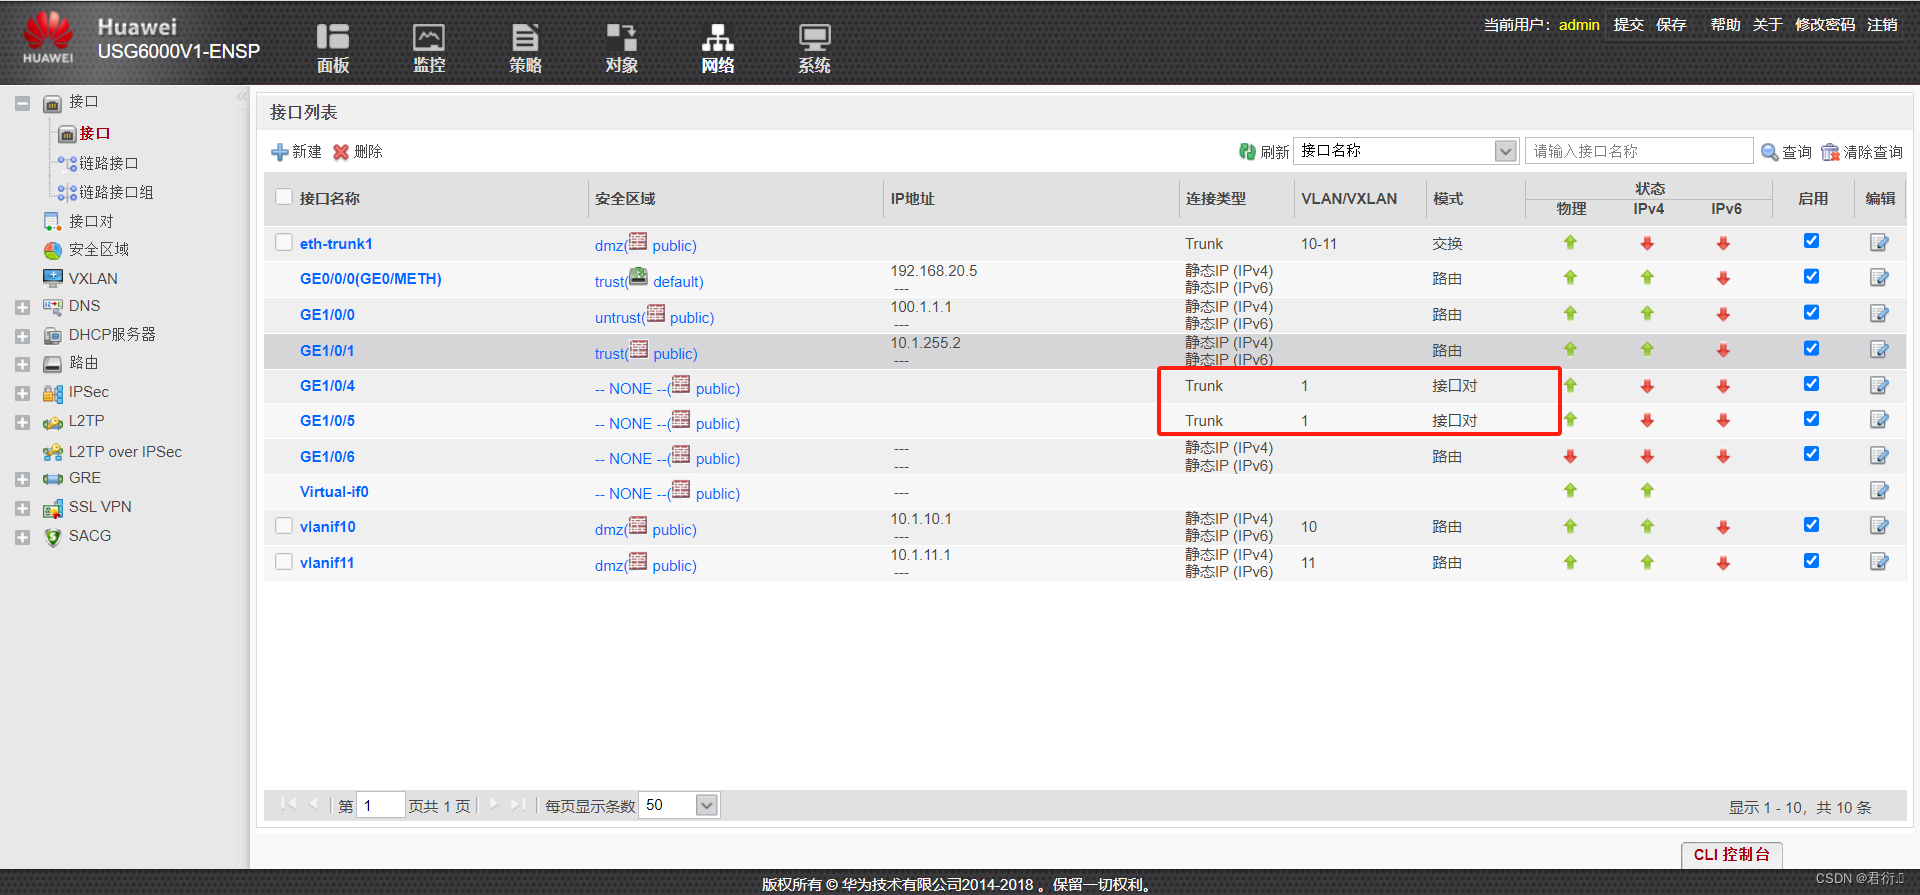1920x895 pixels.
Task: Click the 清除查询 clear icon
Action: pos(1830,152)
